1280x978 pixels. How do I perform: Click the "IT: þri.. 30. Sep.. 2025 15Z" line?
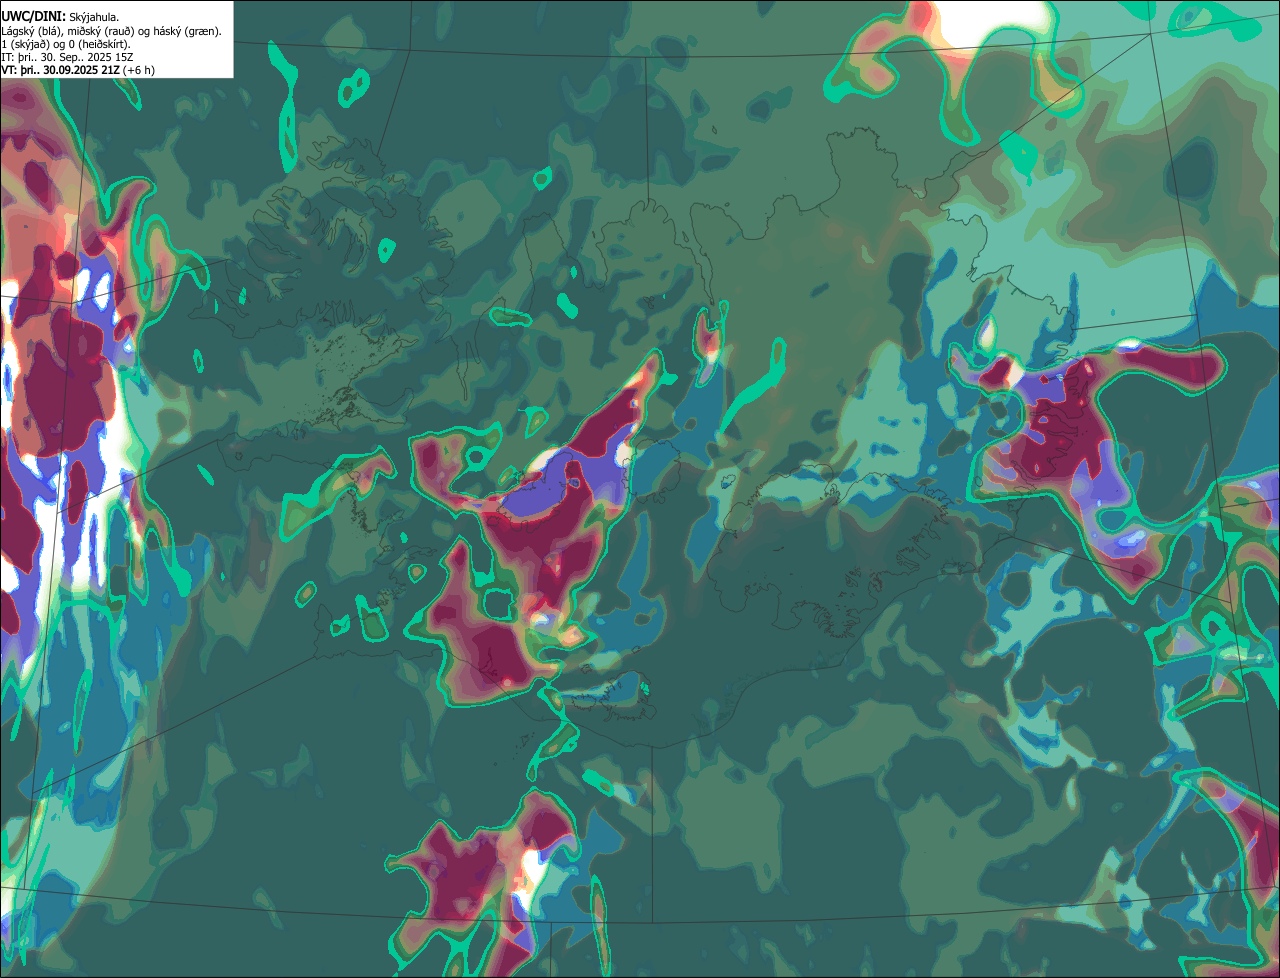tap(67, 57)
